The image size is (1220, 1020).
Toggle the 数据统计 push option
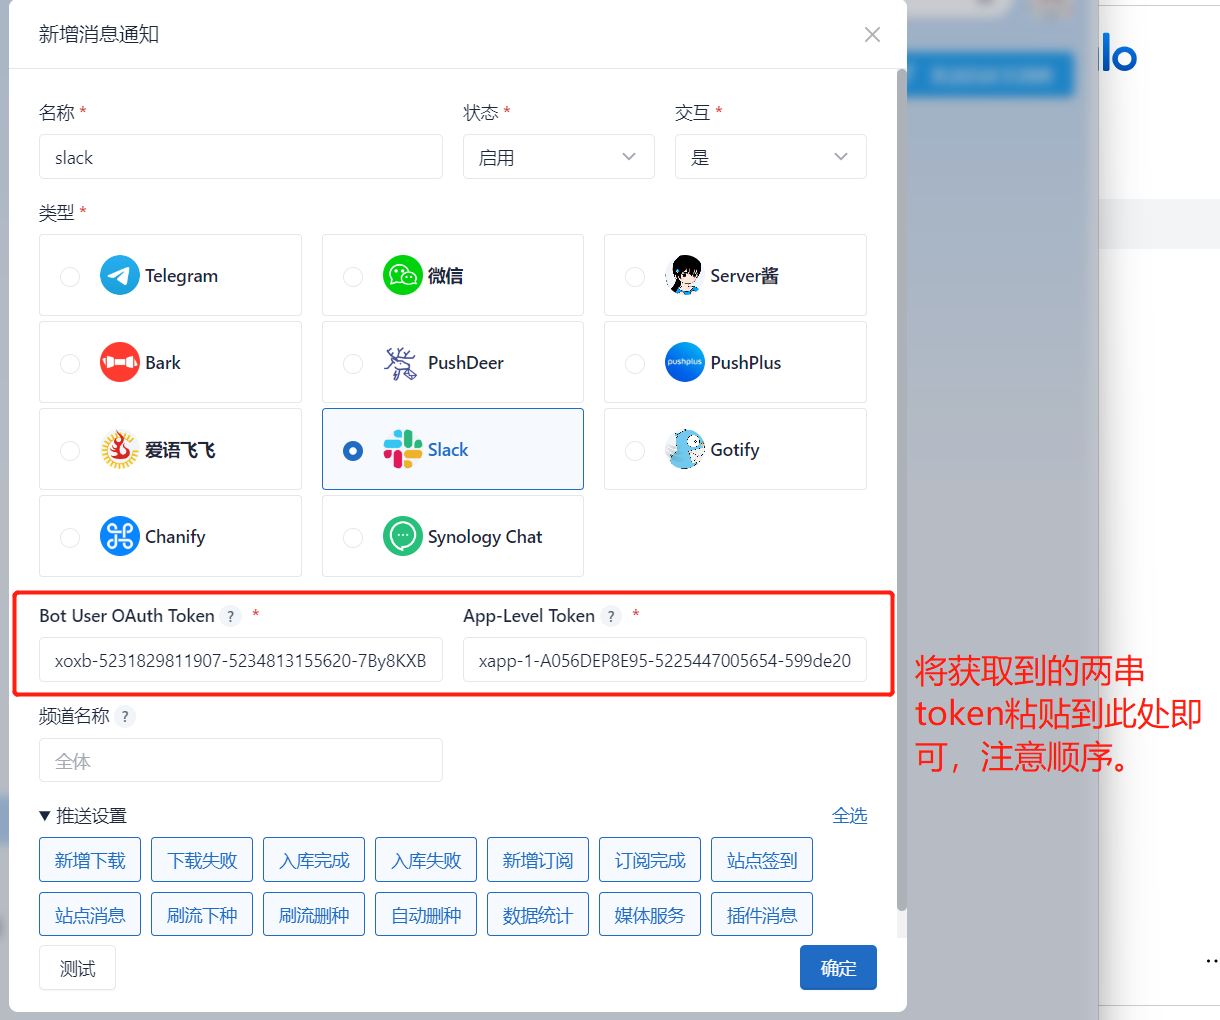(538, 914)
